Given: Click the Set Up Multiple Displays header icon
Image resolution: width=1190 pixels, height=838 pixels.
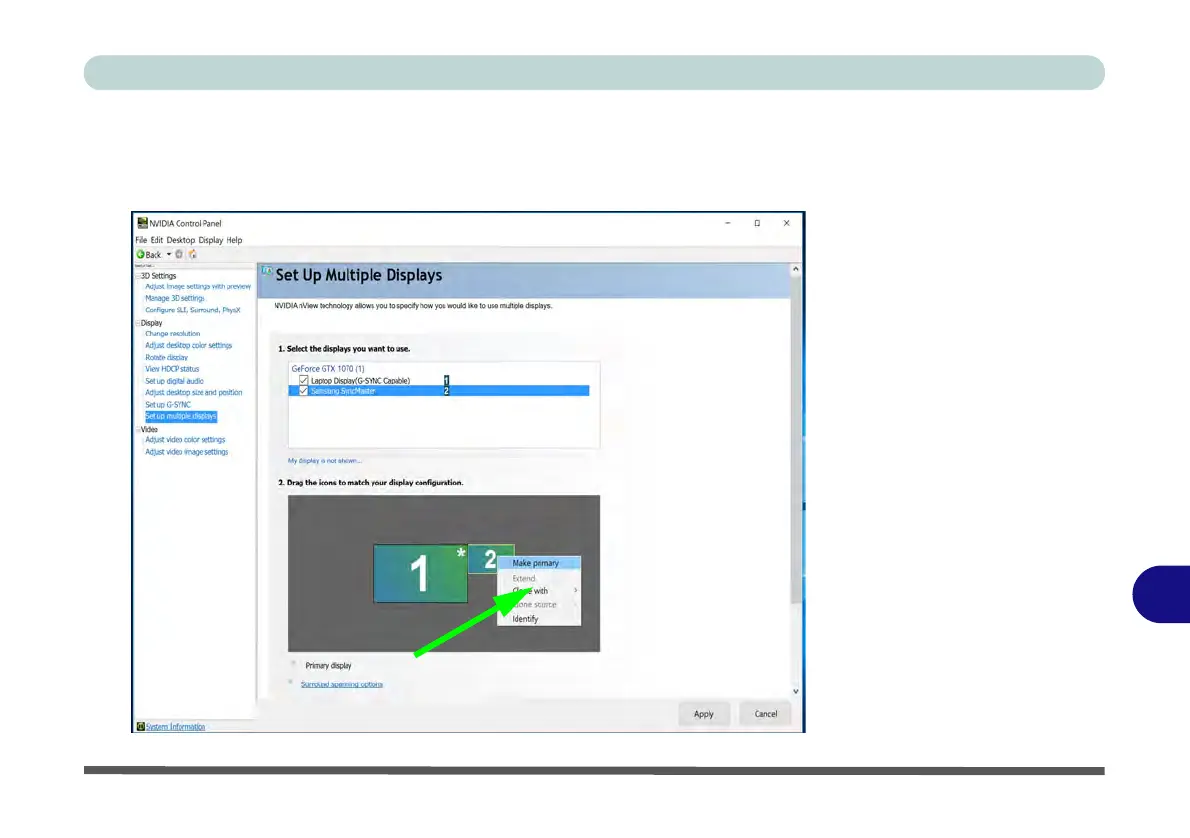Looking at the screenshot, I should [267, 271].
